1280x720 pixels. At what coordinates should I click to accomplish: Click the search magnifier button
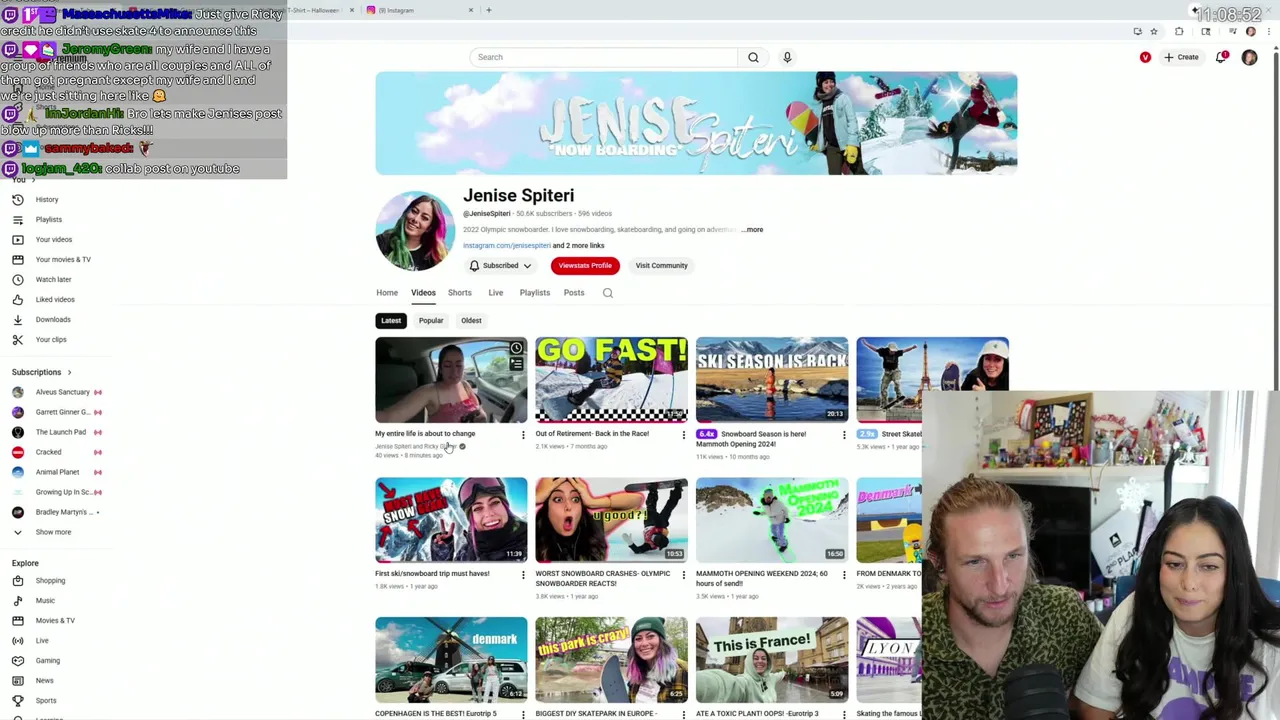coord(753,57)
